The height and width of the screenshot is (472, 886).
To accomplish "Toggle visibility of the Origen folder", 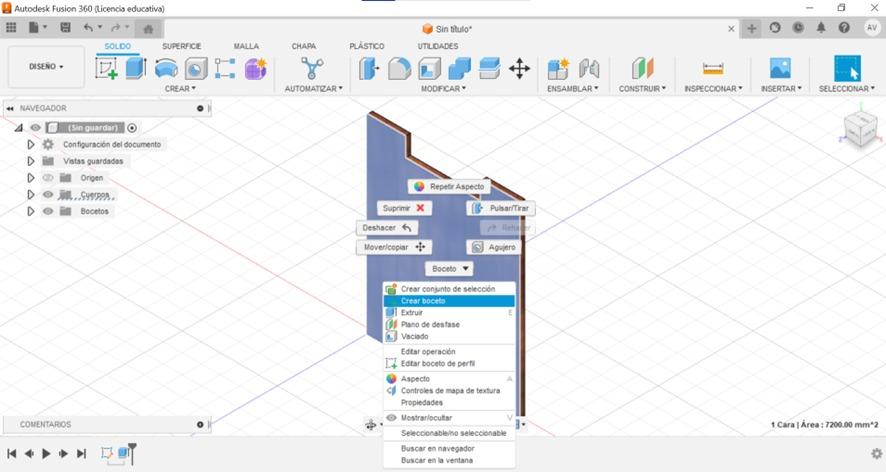I will (x=48, y=177).
